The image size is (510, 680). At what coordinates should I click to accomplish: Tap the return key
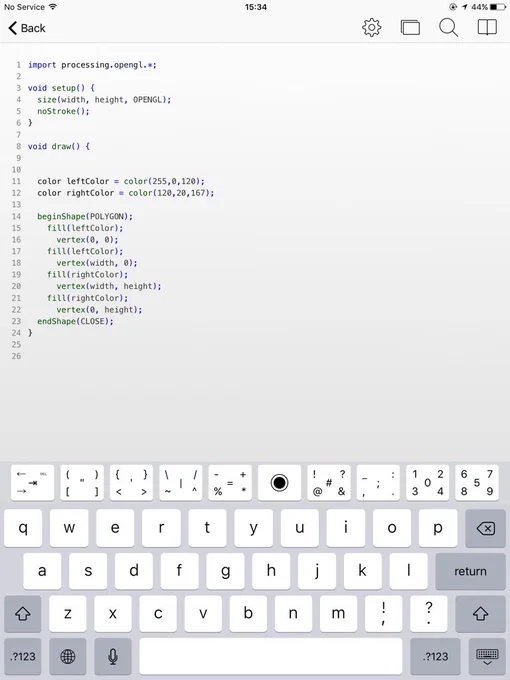click(471, 571)
